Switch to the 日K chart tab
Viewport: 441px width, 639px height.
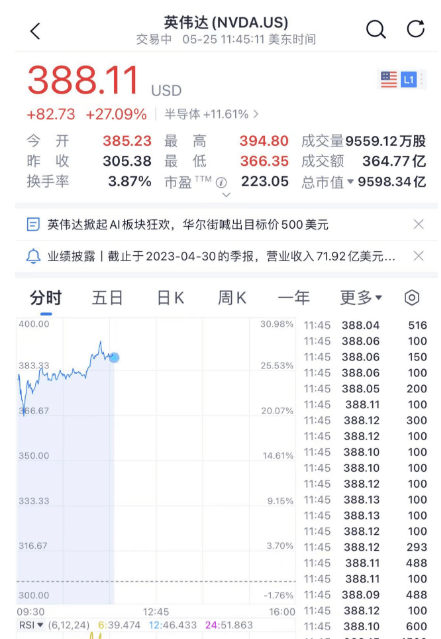pyautogui.click(x=170, y=298)
